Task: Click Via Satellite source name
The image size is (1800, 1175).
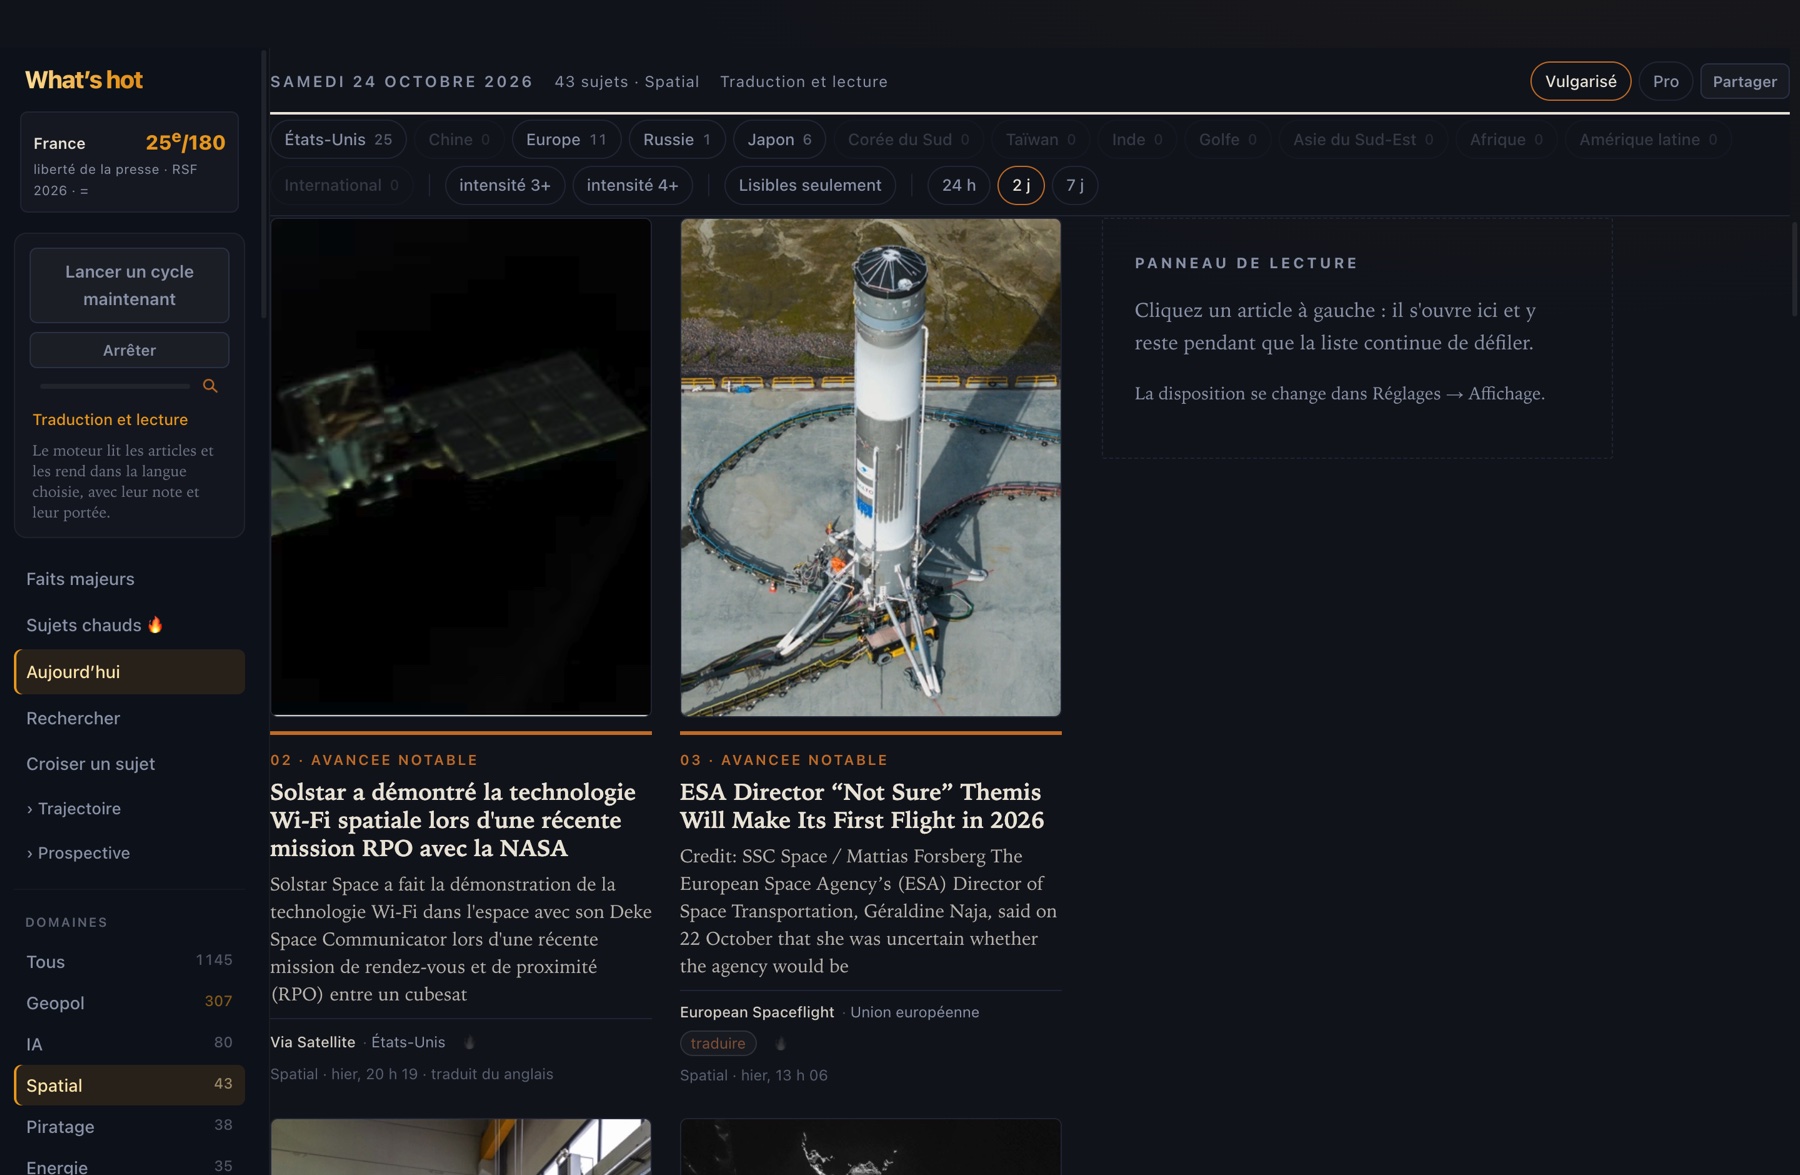Action: point(312,1042)
